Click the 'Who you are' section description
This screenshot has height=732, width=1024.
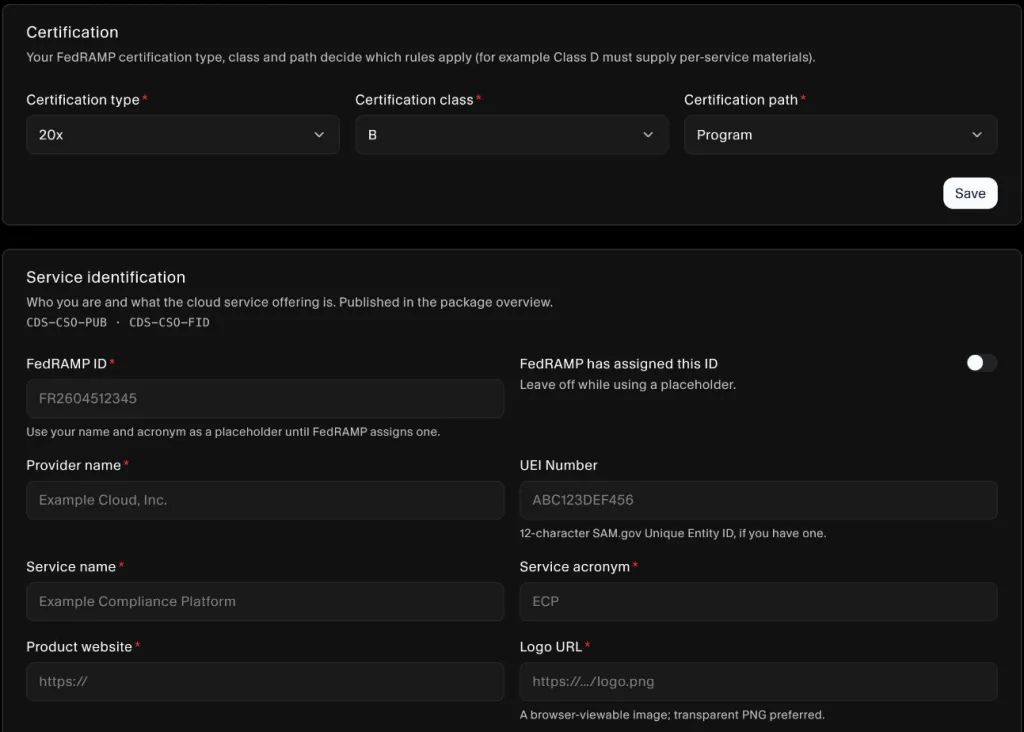289,302
